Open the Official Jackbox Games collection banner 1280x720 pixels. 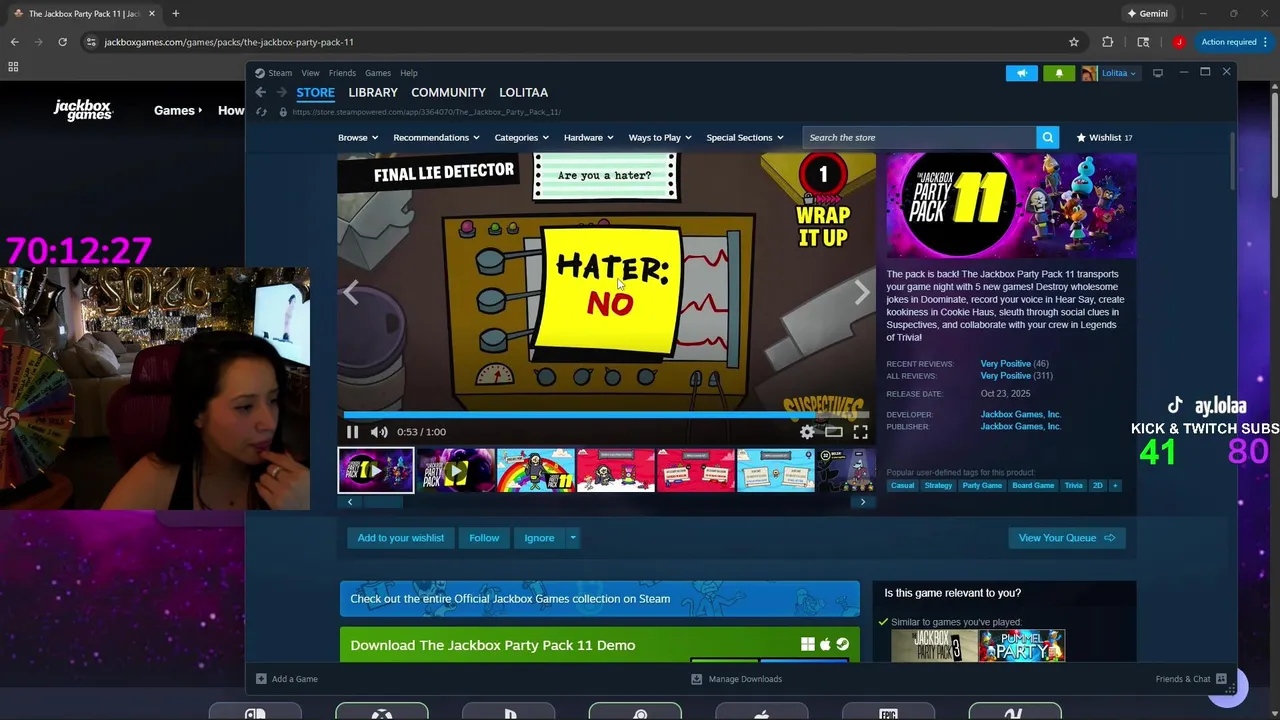[x=599, y=599]
